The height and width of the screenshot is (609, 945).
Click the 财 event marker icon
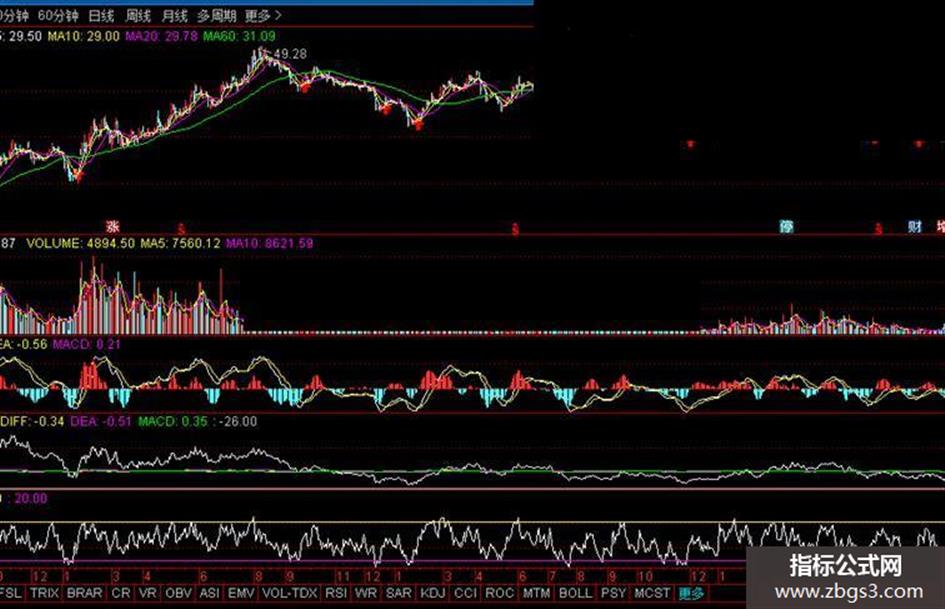pos(915,227)
